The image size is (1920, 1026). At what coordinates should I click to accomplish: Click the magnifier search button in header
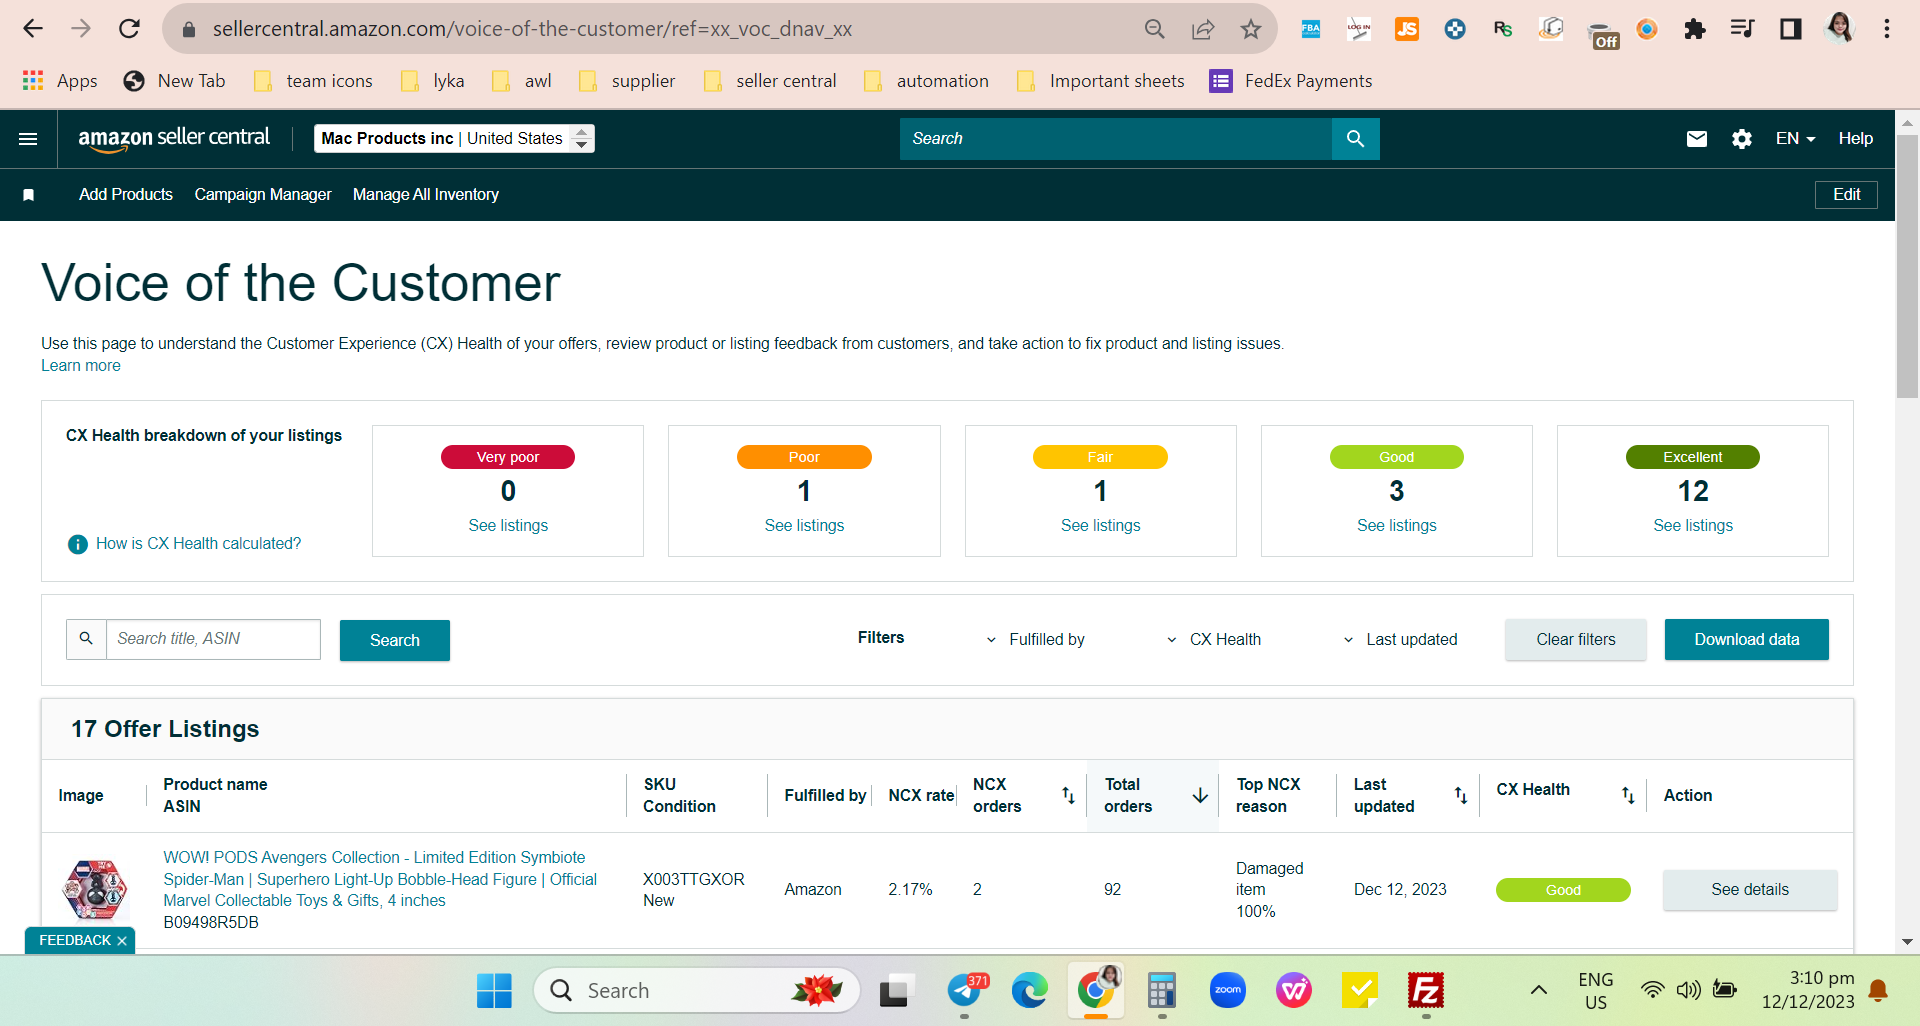1355,139
